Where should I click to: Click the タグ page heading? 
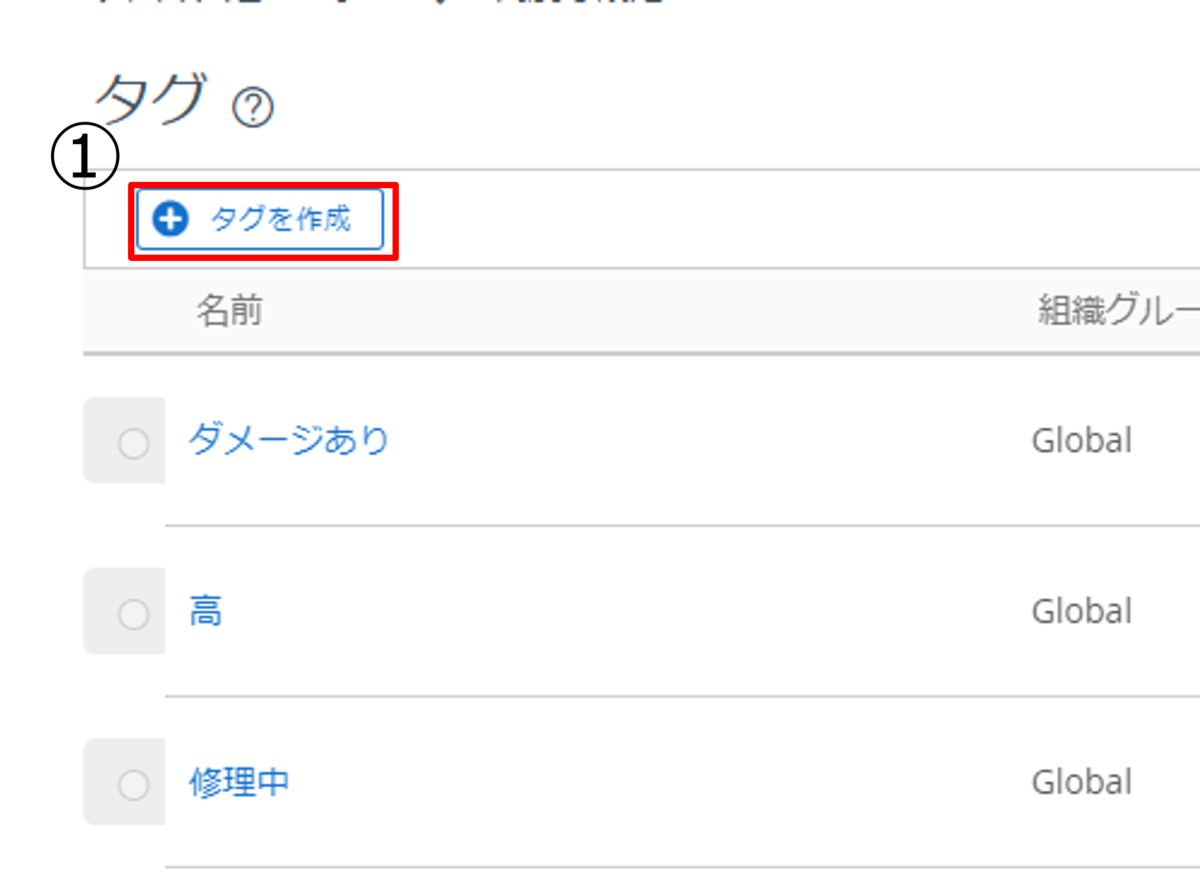[x=150, y=98]
